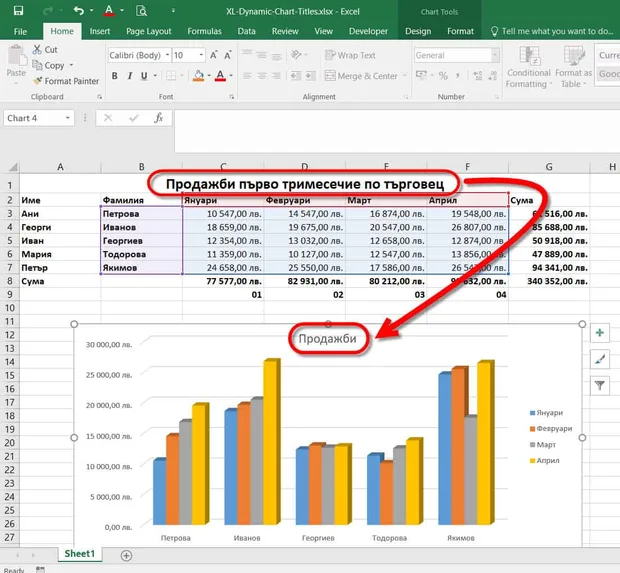
Task: Click the Copy button in Clipboard group
Action: click(x=49, y=65)
